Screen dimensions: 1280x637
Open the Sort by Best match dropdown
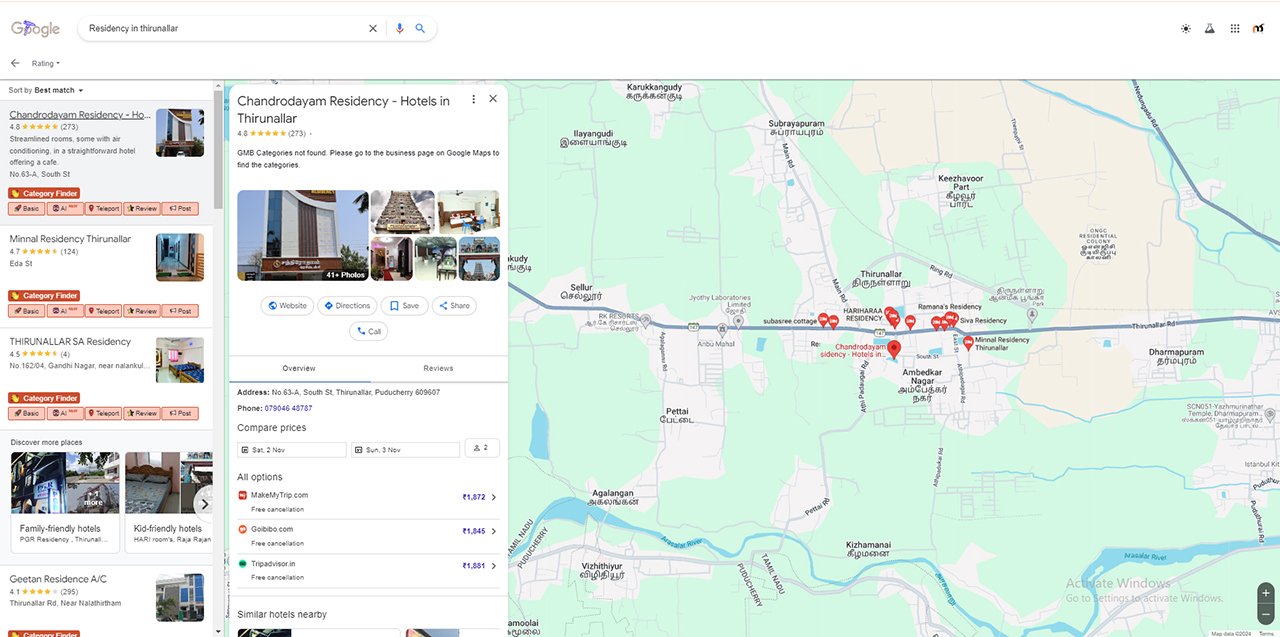tap(46, 90)
